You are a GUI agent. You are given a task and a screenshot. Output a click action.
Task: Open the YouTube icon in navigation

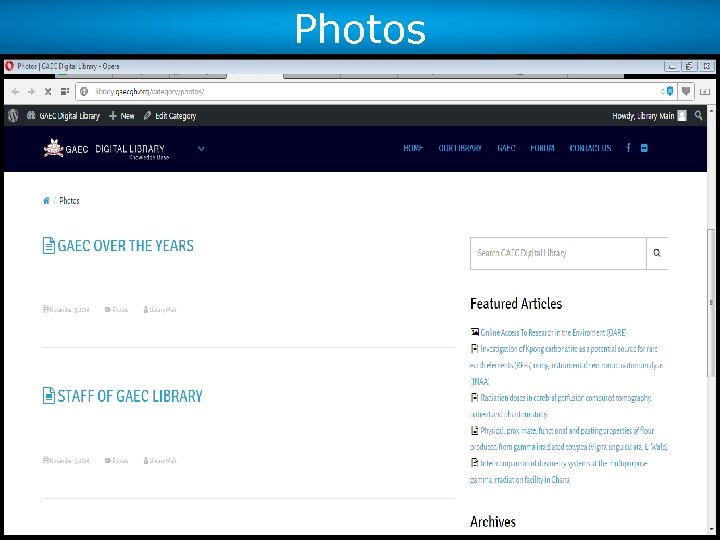tap(644, 148)
